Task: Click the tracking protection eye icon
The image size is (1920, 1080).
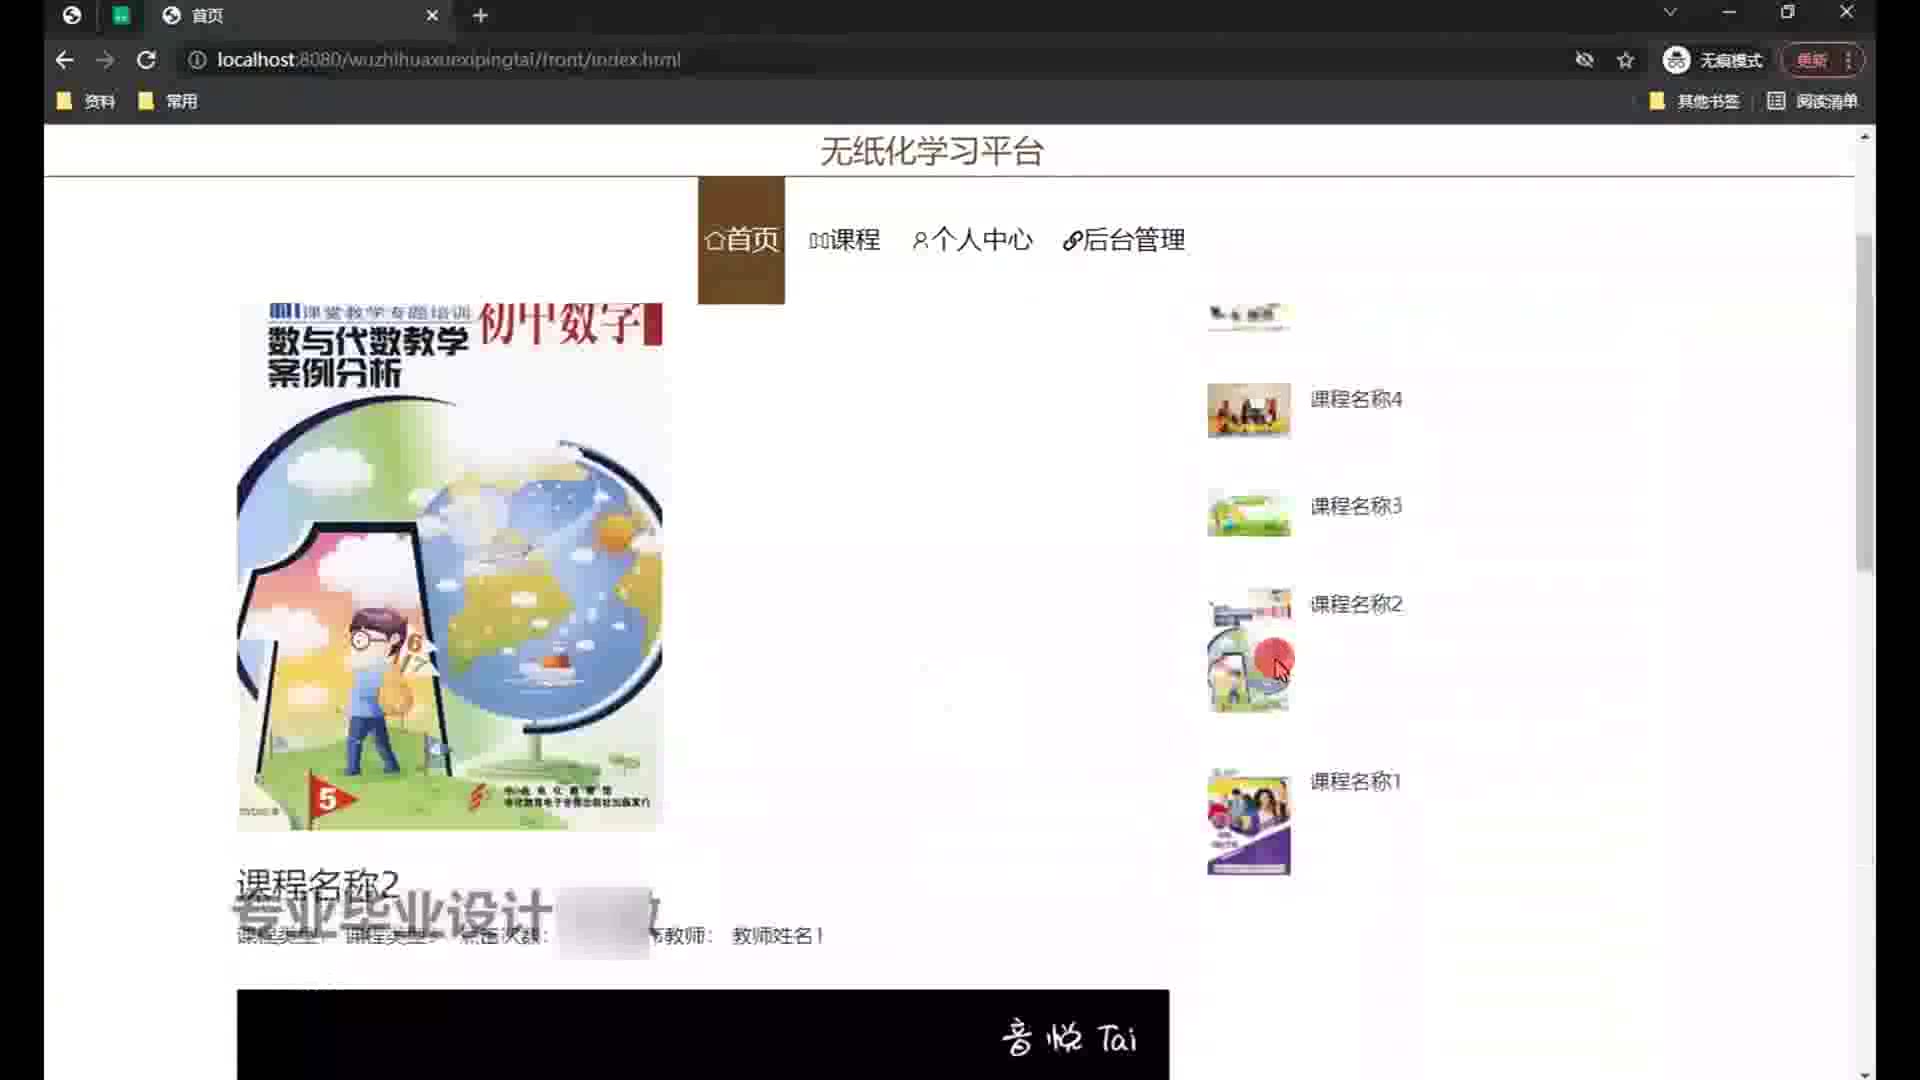Action: pyautogui.click(x=1584, y=60)
